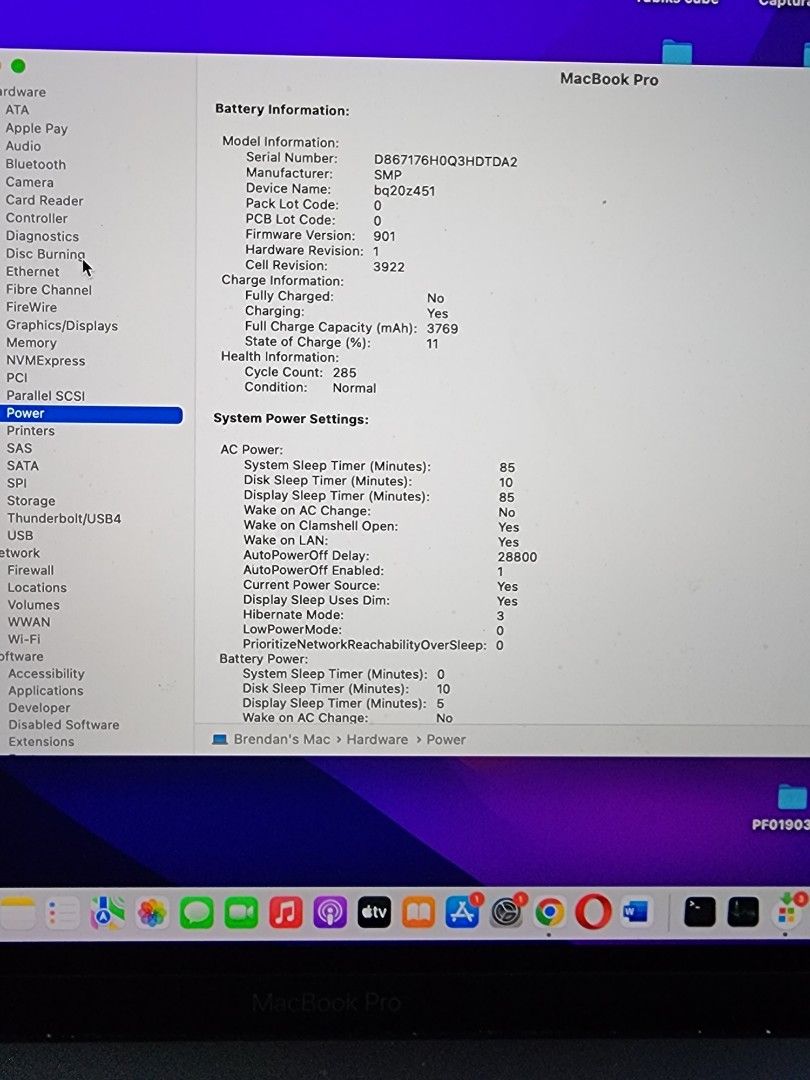Select Volumes under Network
Screen dimensions: 810x1080
pos(34,605)
